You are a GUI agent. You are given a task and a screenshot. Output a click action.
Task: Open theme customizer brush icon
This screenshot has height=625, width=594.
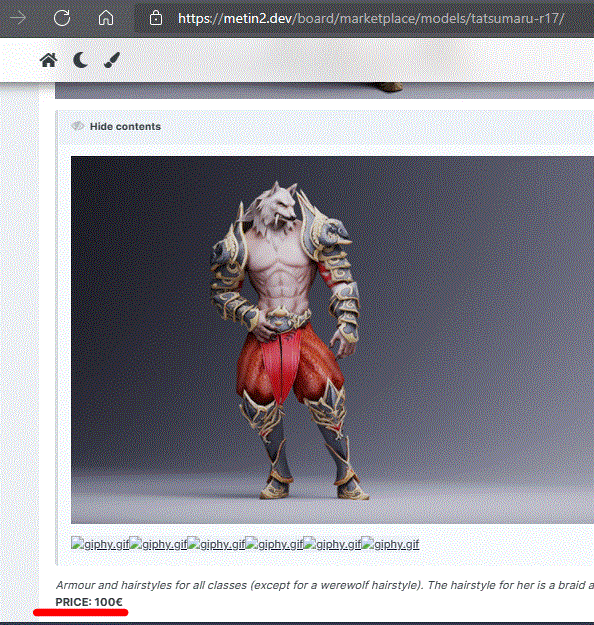(112, 61)
